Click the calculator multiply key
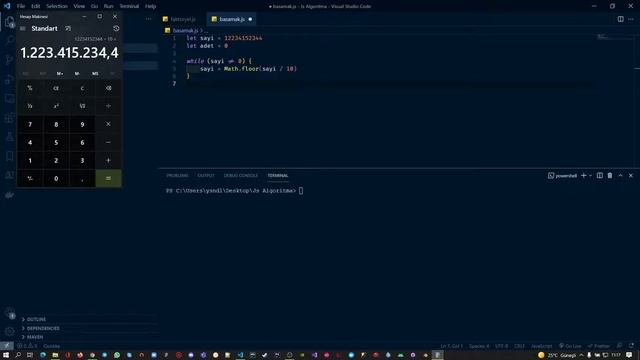 (x=108, y=124)
